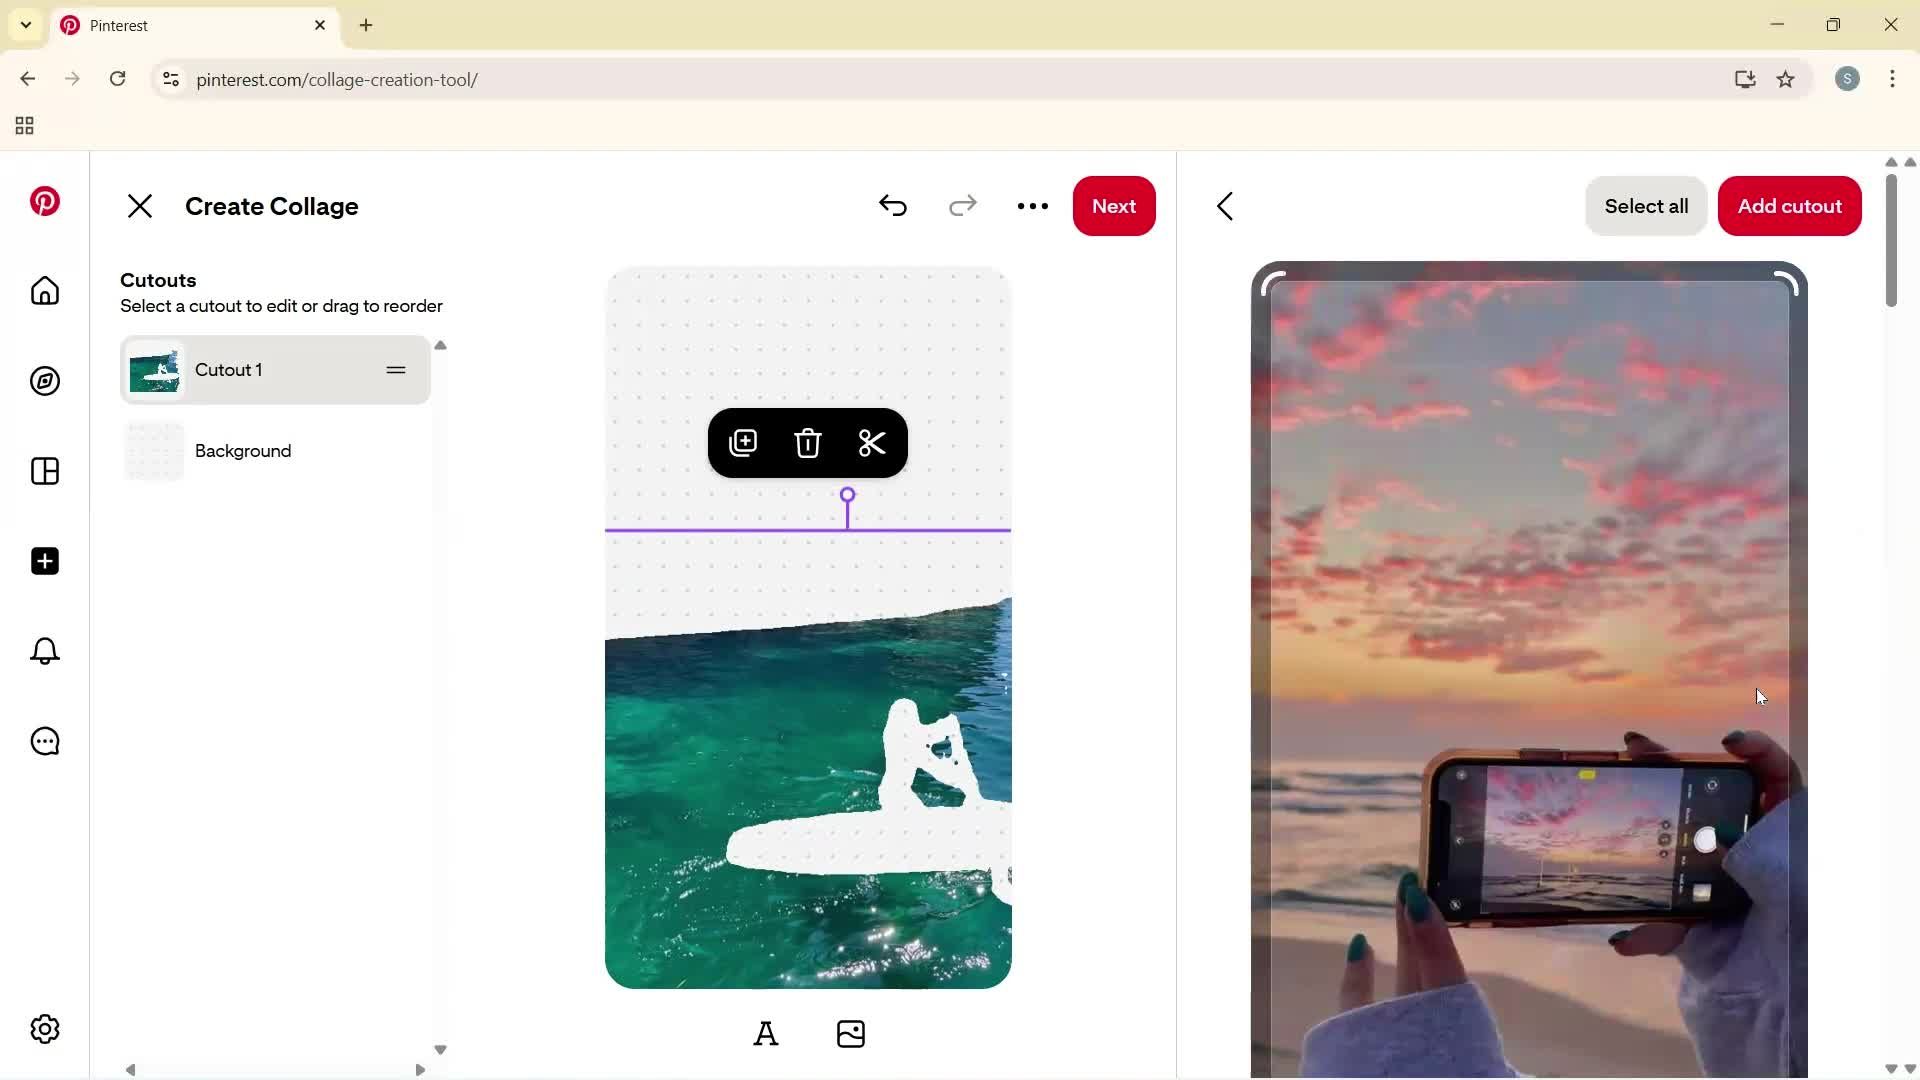The image size is (1920, 1080).
Task: Select the text tool below the collage canvas
Action: tap(766, 1034)
